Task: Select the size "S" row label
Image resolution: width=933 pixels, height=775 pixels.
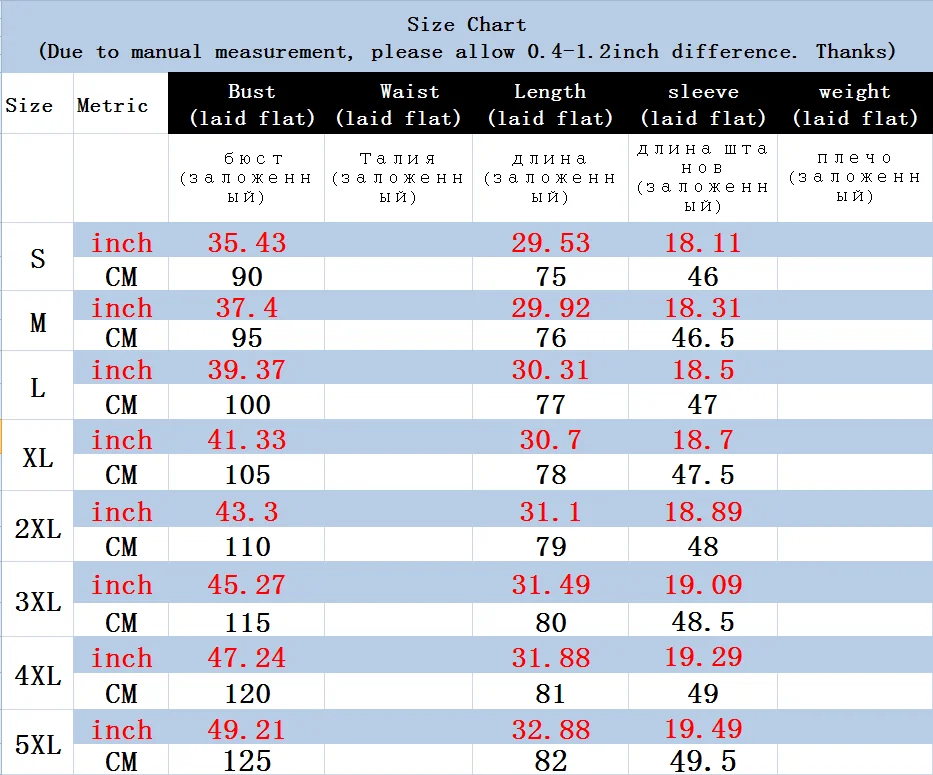Action: [37, 258]
